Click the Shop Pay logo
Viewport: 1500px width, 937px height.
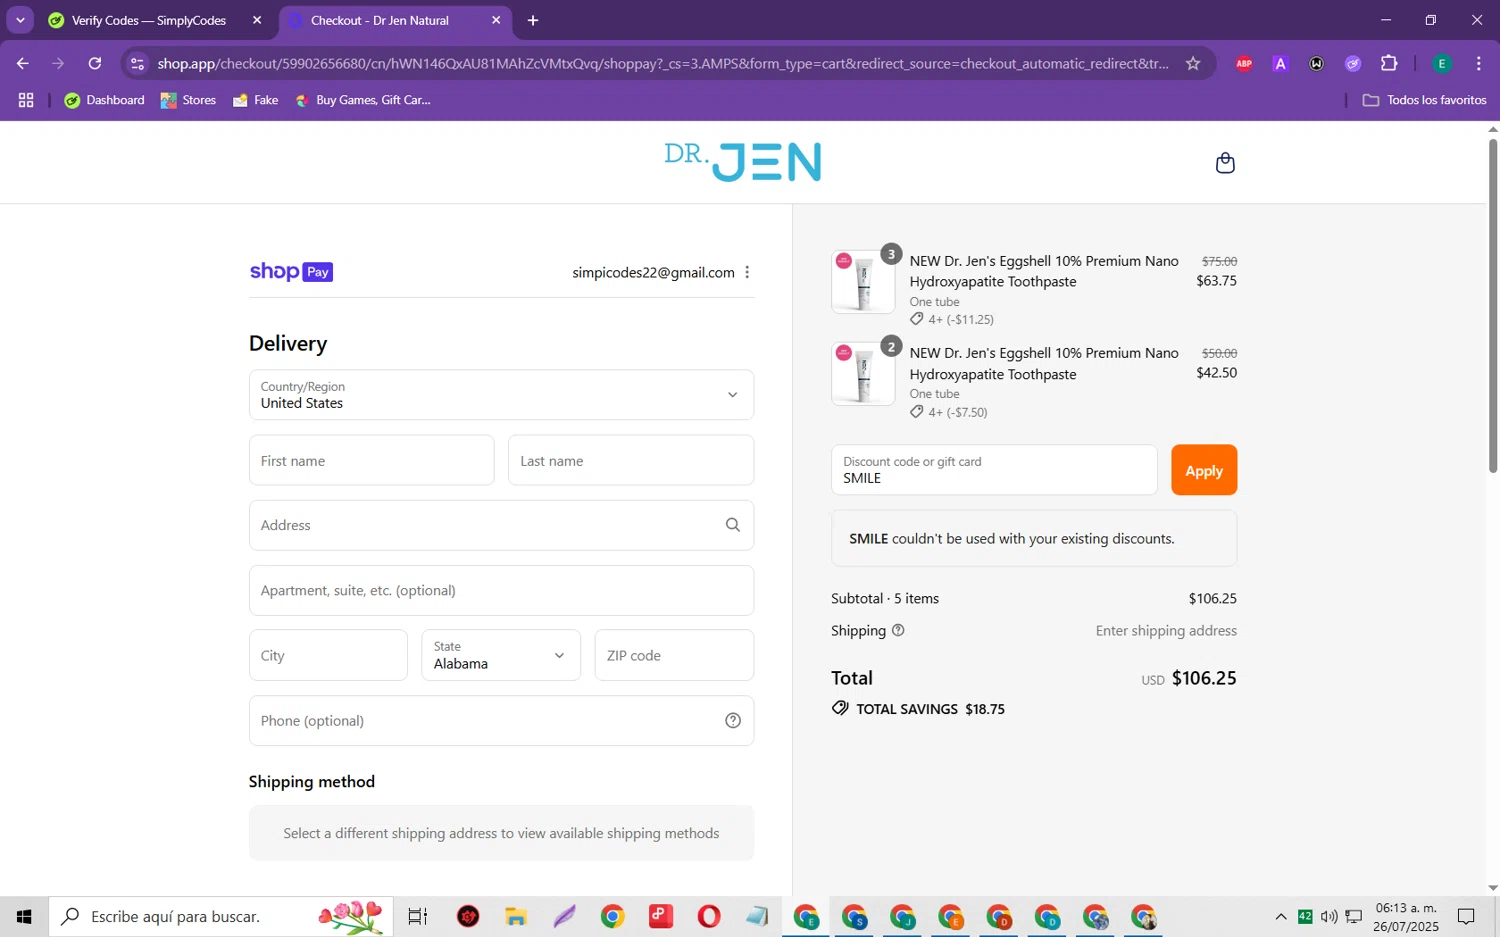tap(291, 272)
